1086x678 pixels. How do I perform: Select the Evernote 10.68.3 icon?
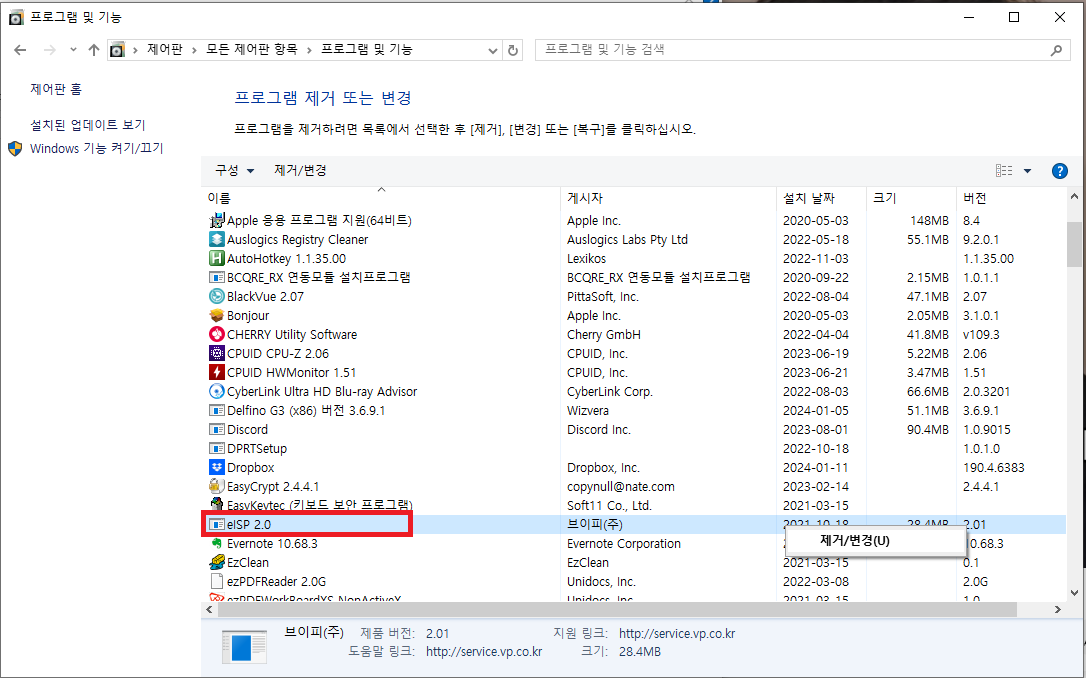coord(217,544)
